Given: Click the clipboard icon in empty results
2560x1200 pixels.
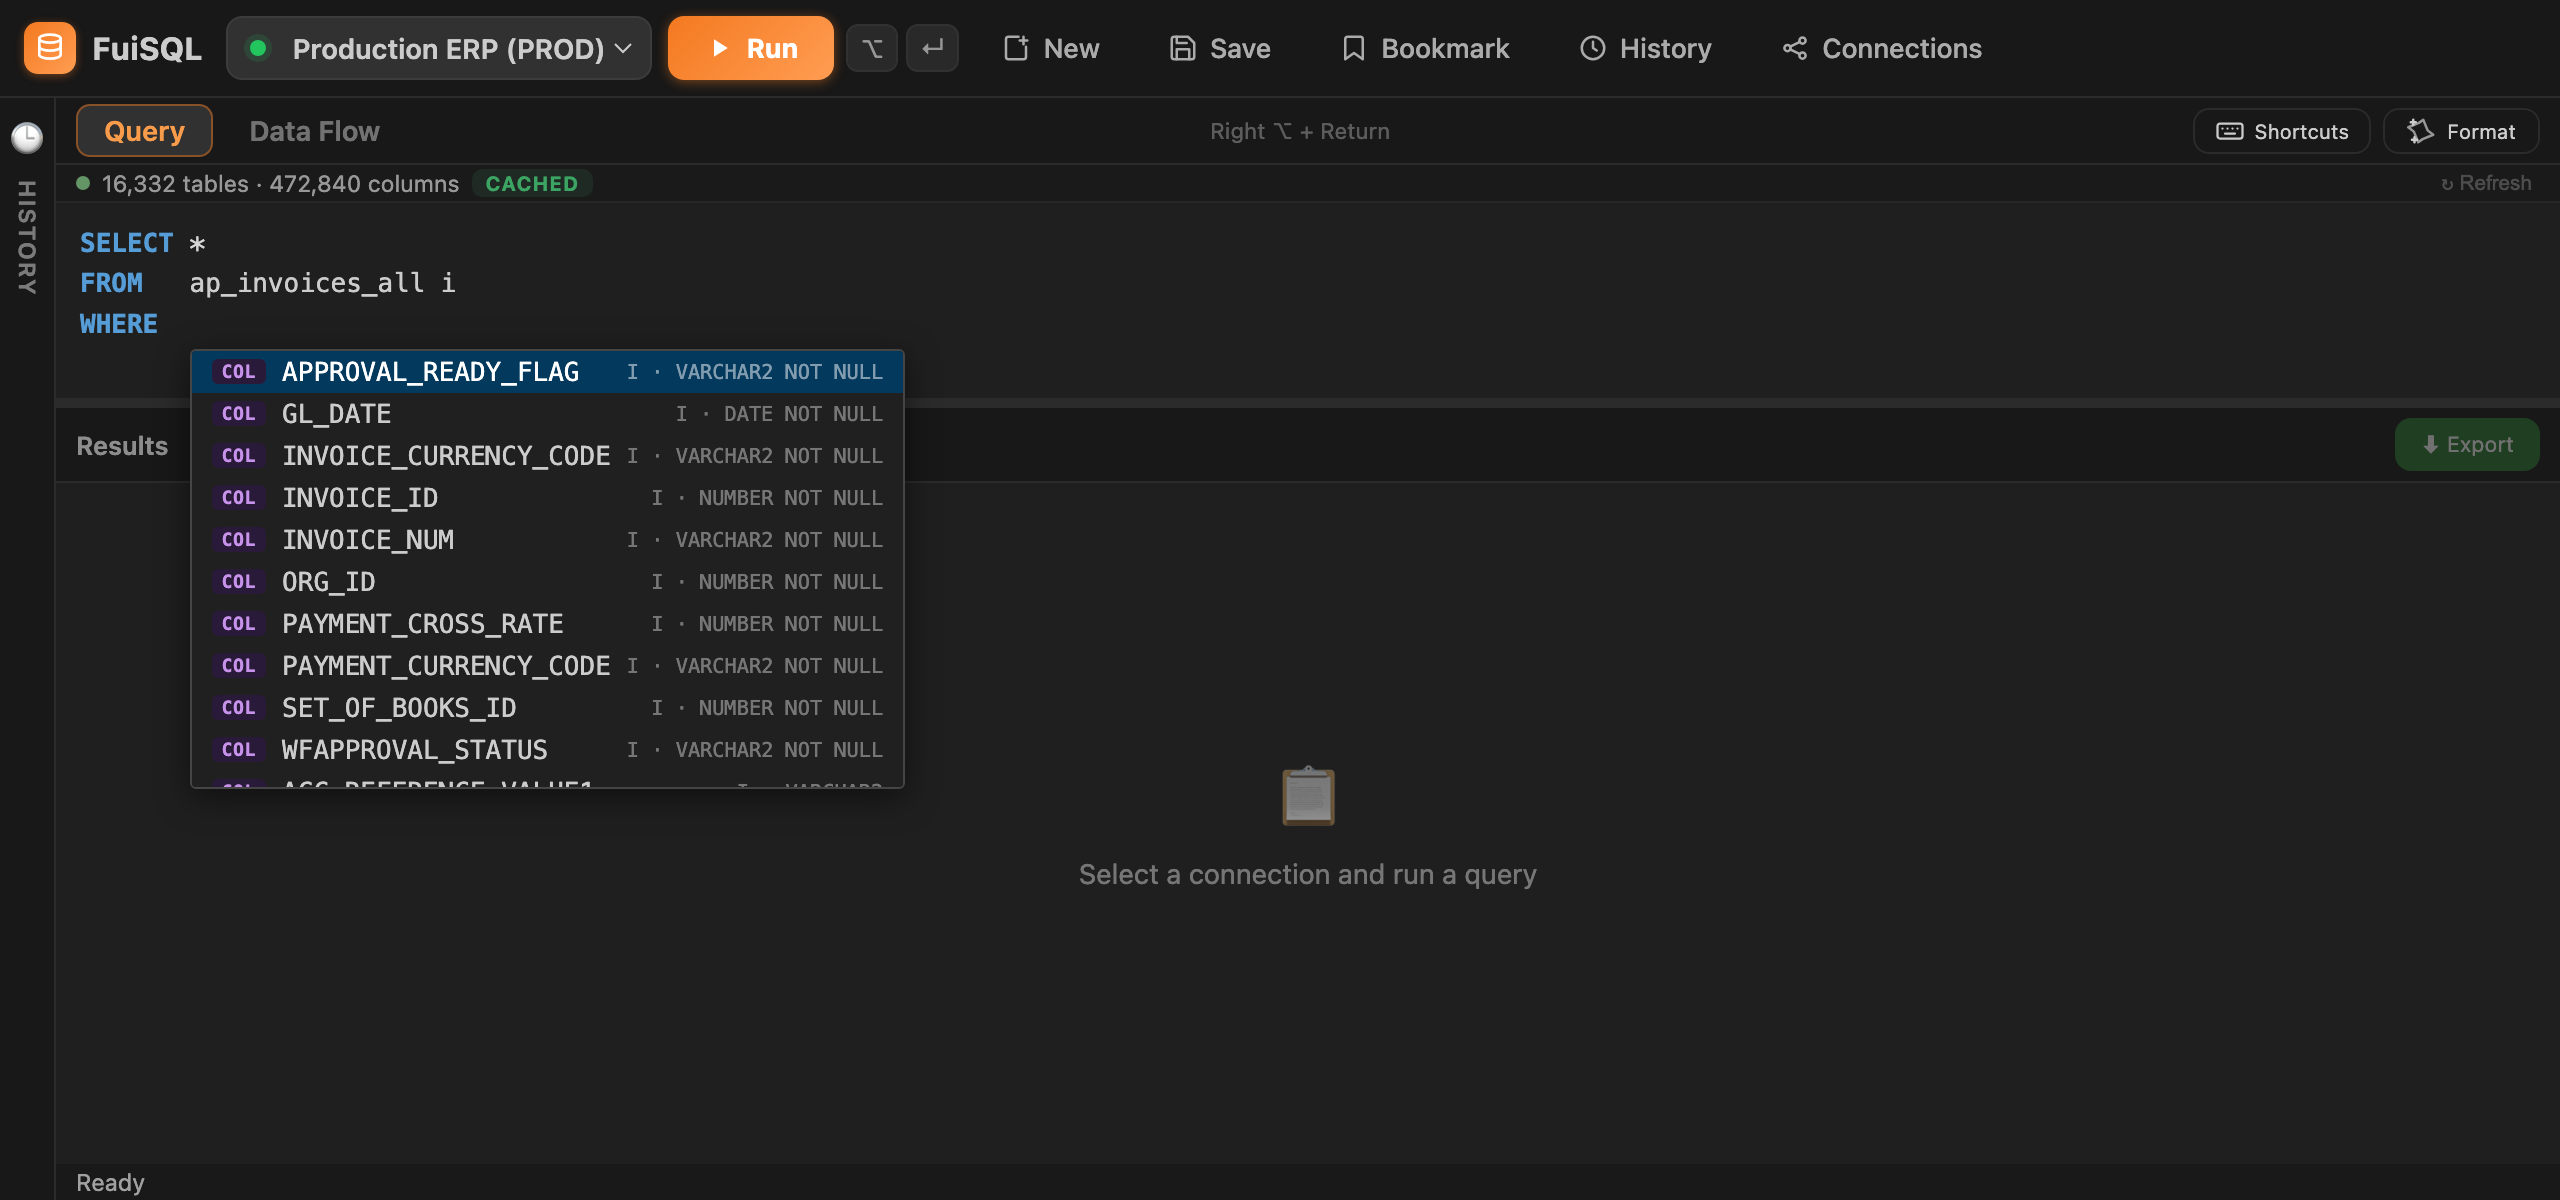Looking at the screenshot, I should pyautogui.click(x=1308, y=796).
